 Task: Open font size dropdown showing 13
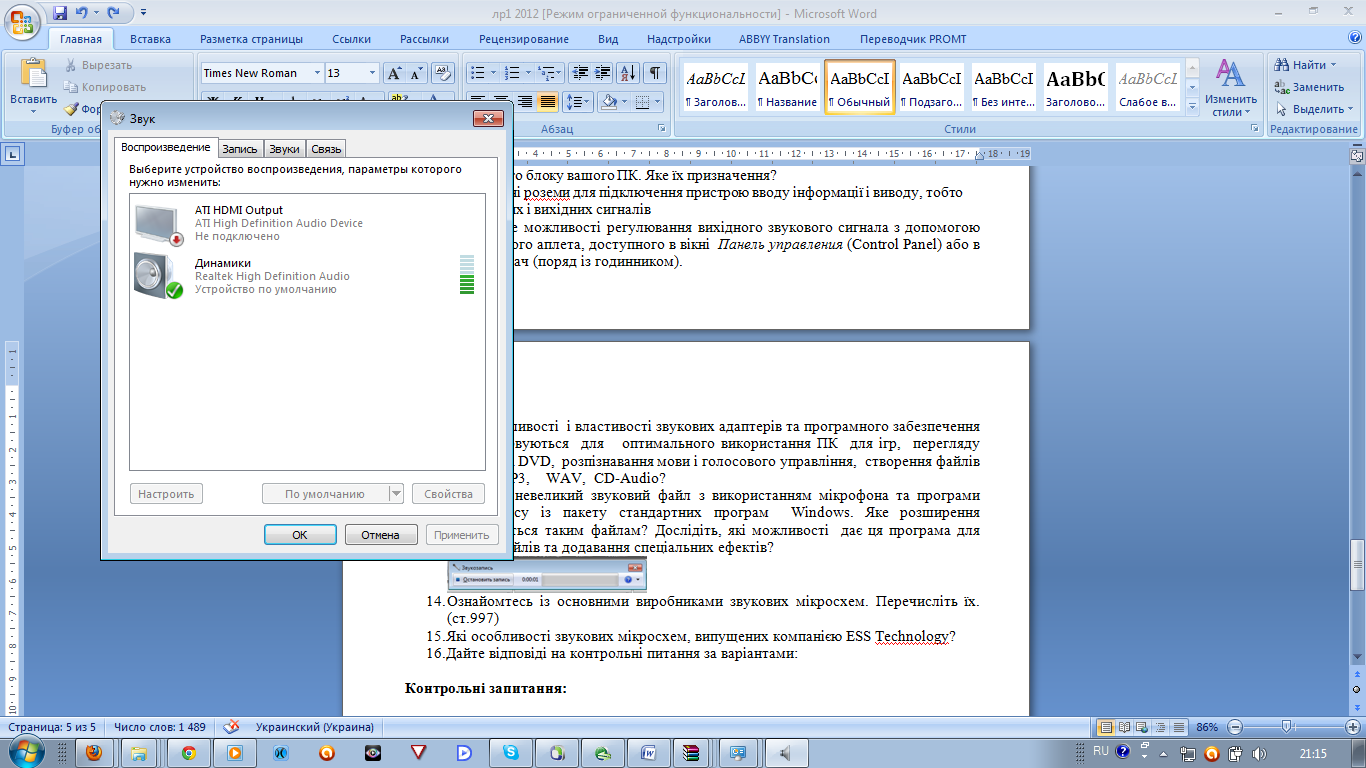click(373, 73)
